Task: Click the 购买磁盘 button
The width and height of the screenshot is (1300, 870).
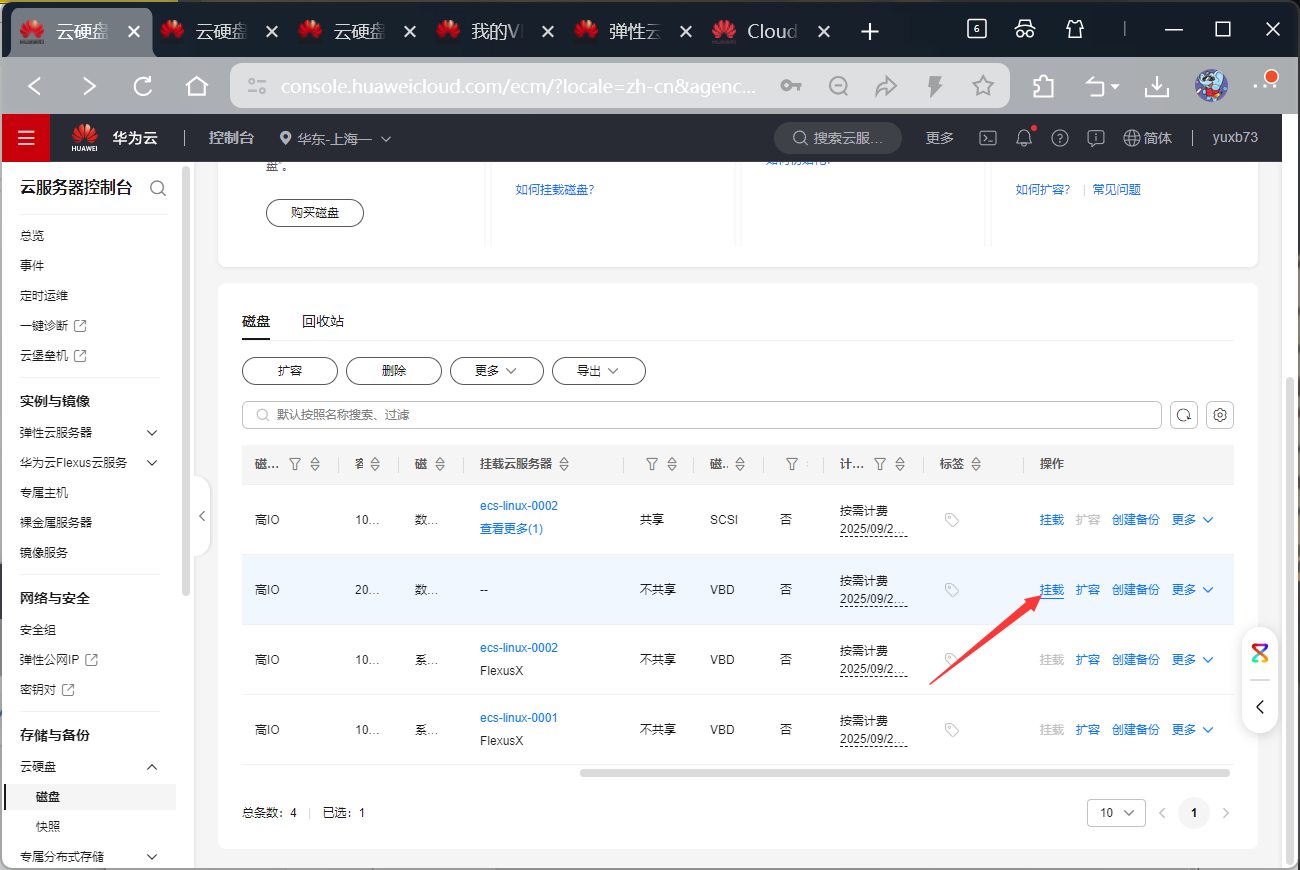Action: 315,213
